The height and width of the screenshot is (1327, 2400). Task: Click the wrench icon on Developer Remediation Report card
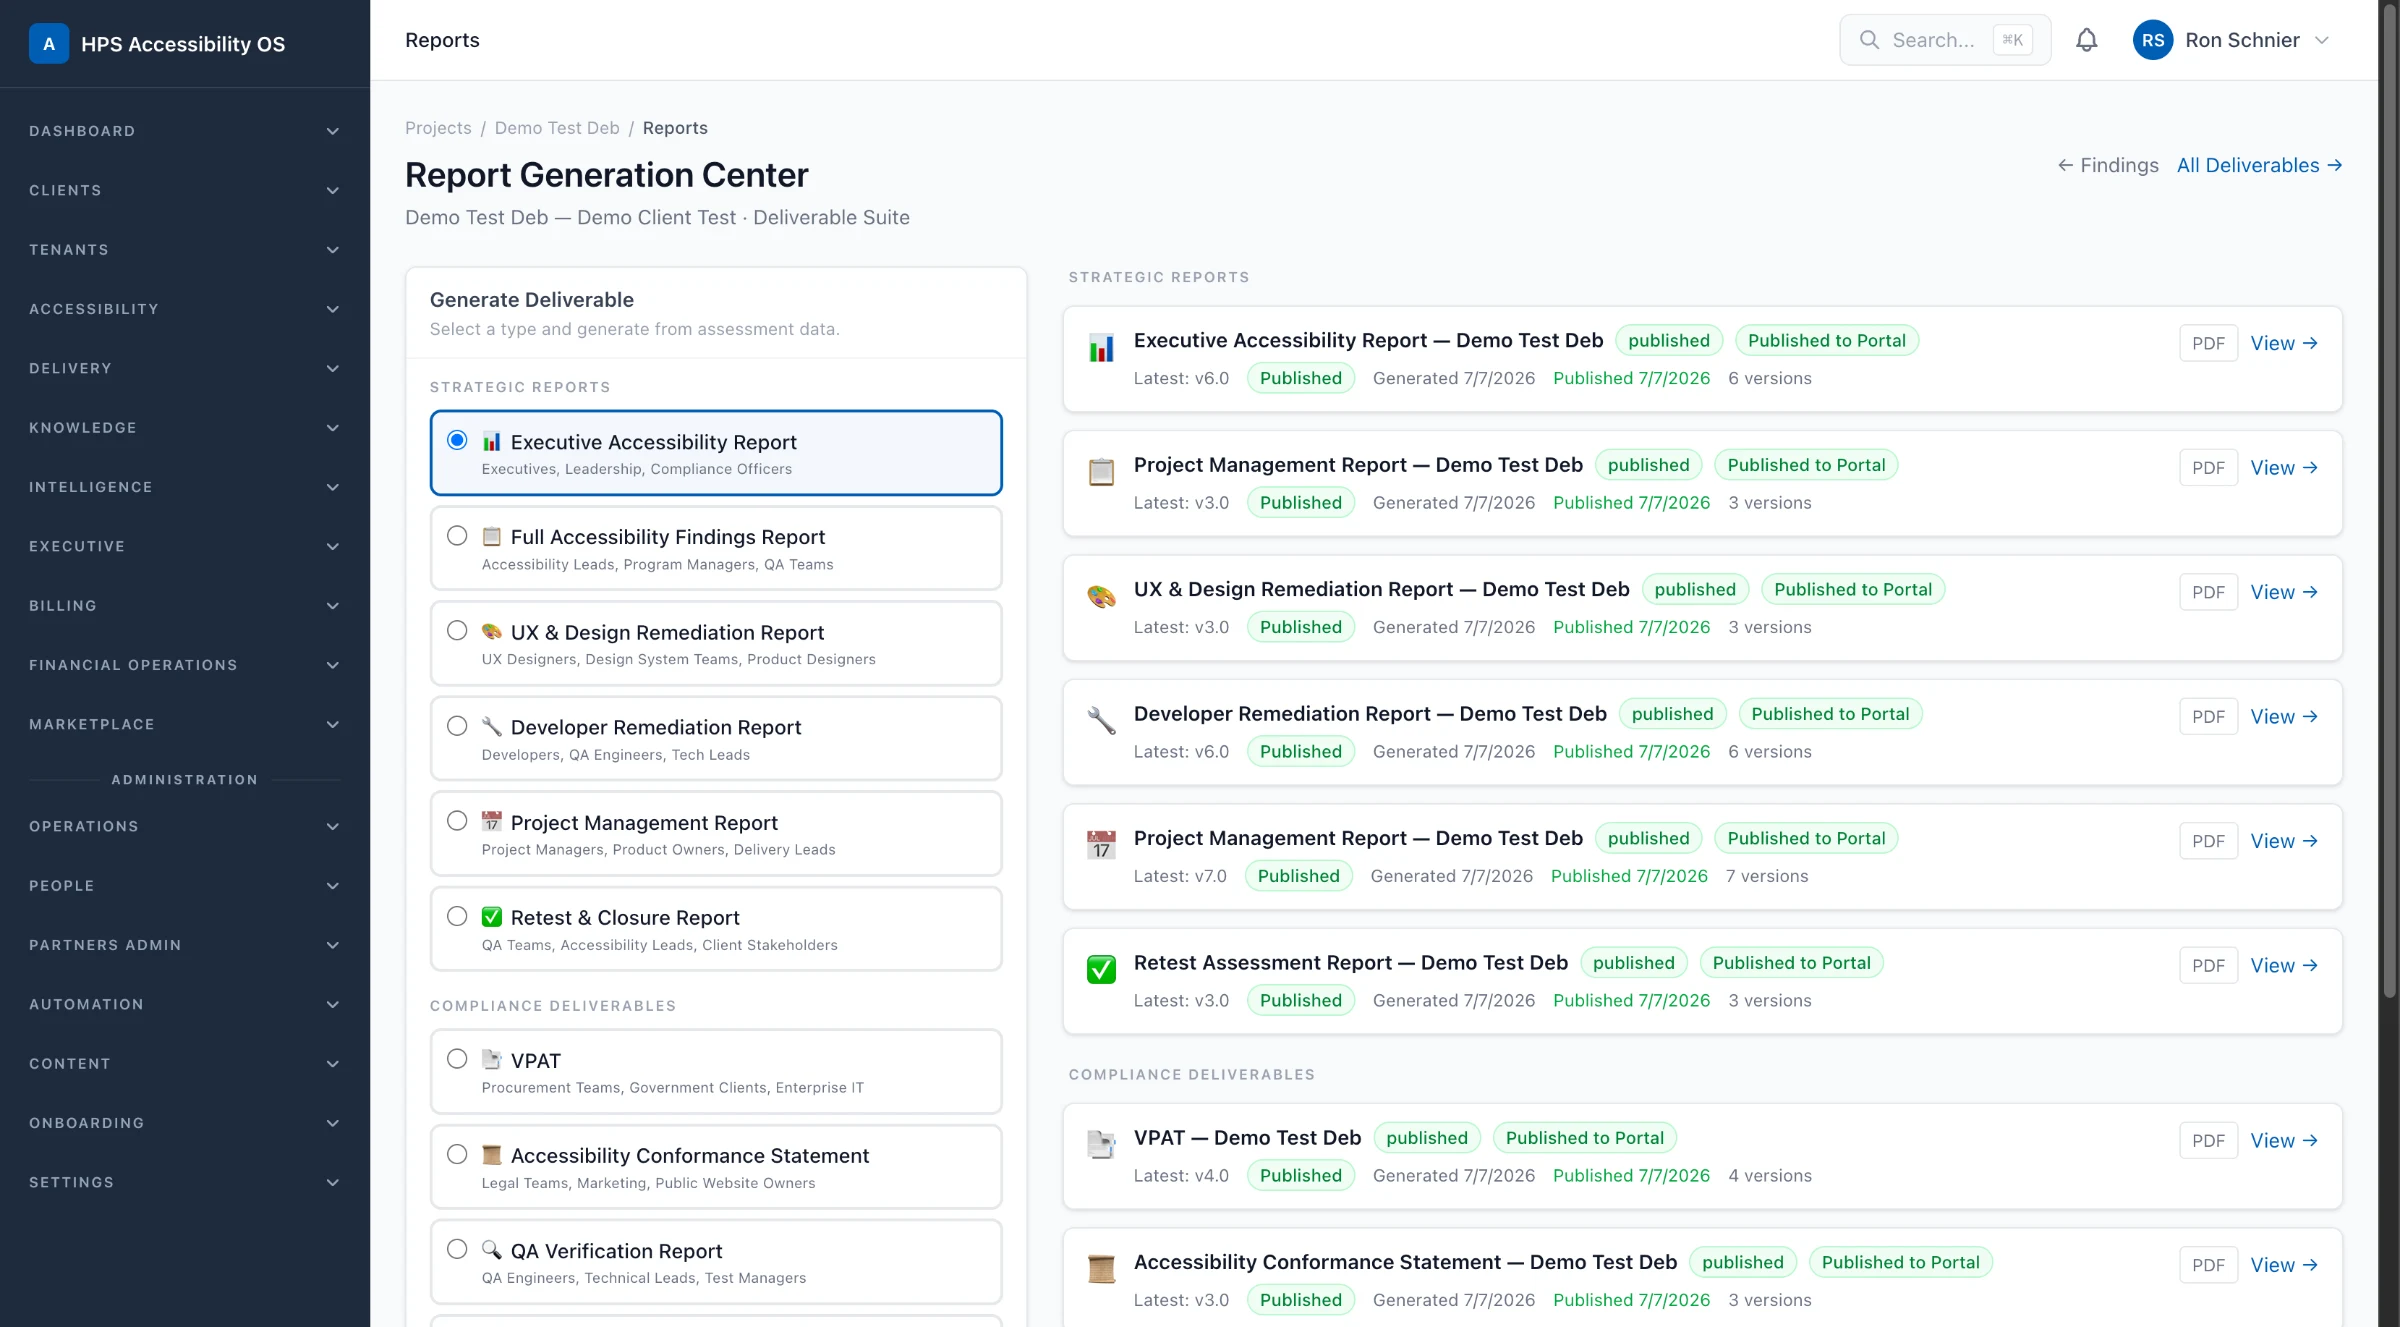1101,720
